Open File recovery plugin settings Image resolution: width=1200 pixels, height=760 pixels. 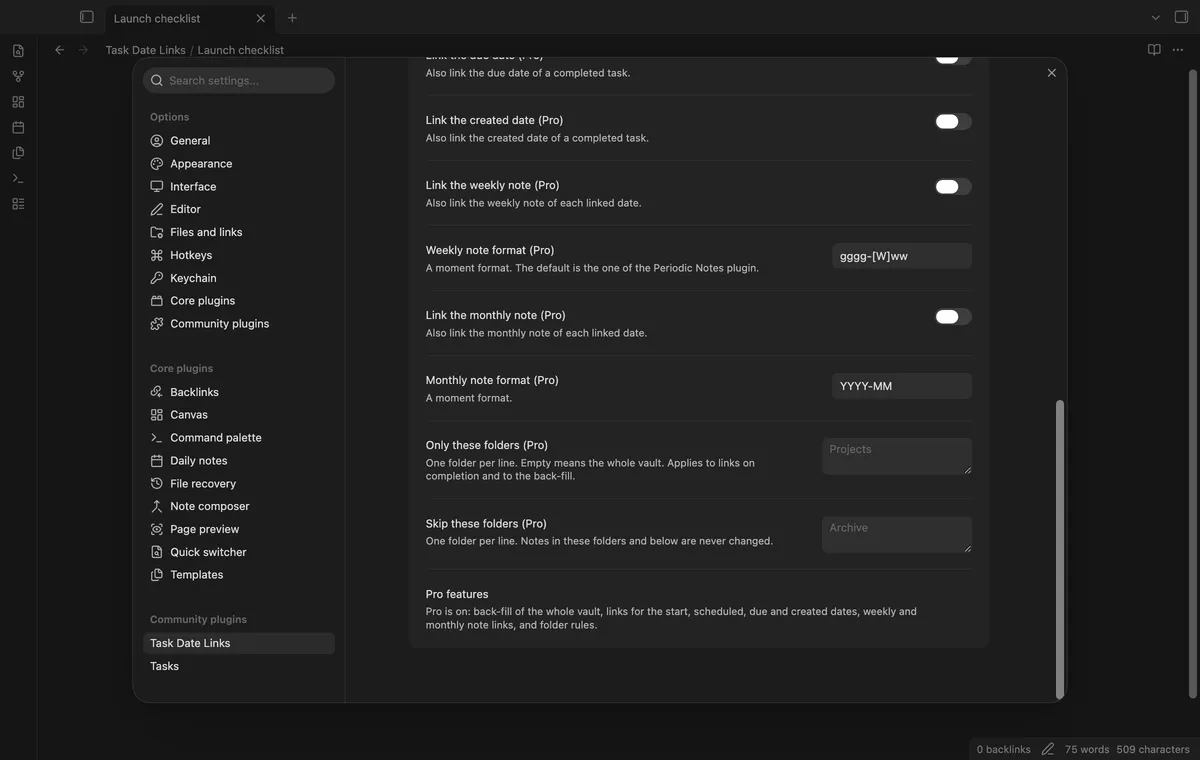point(239,484)
